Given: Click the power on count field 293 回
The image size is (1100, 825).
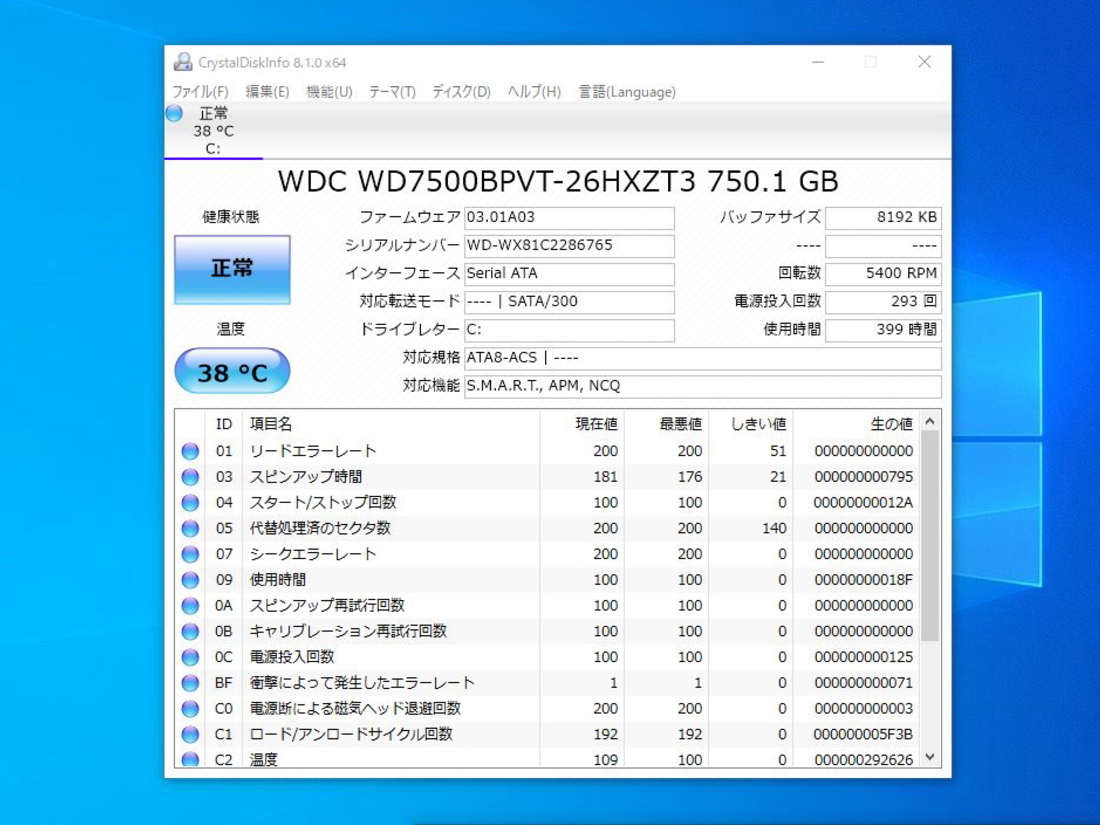Looking at the screenshot, I should point(883,302).
